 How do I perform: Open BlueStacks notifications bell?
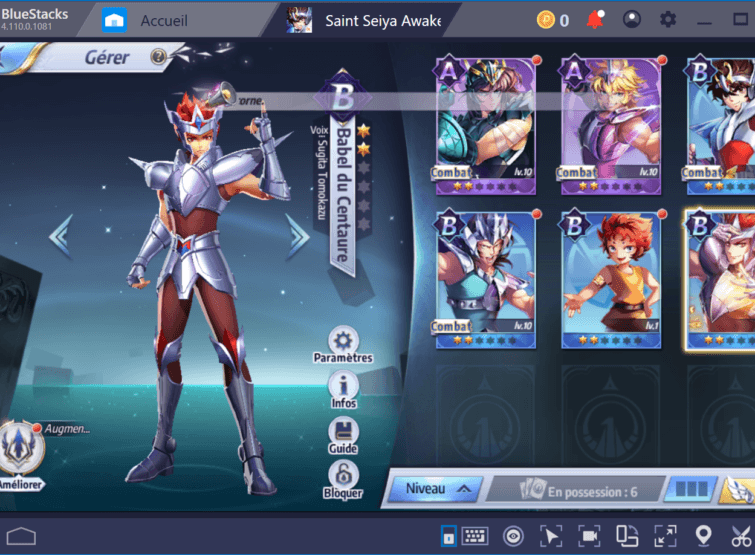pyautogui.click(x=595, y=20)
